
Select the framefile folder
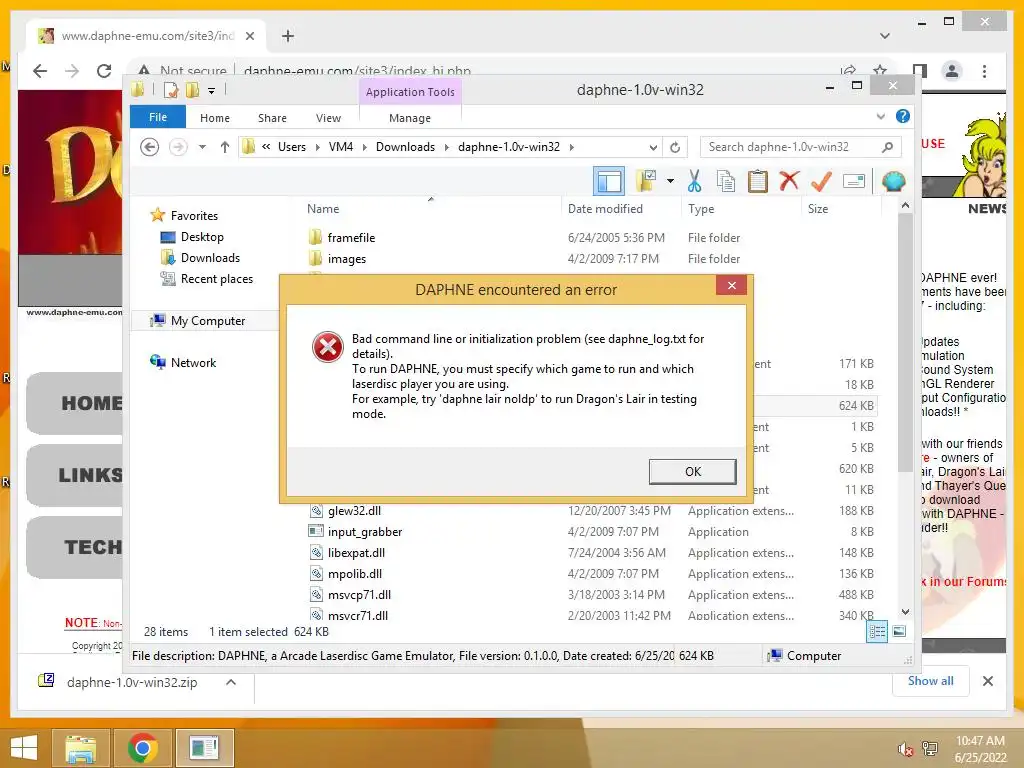tap(351, 238)
